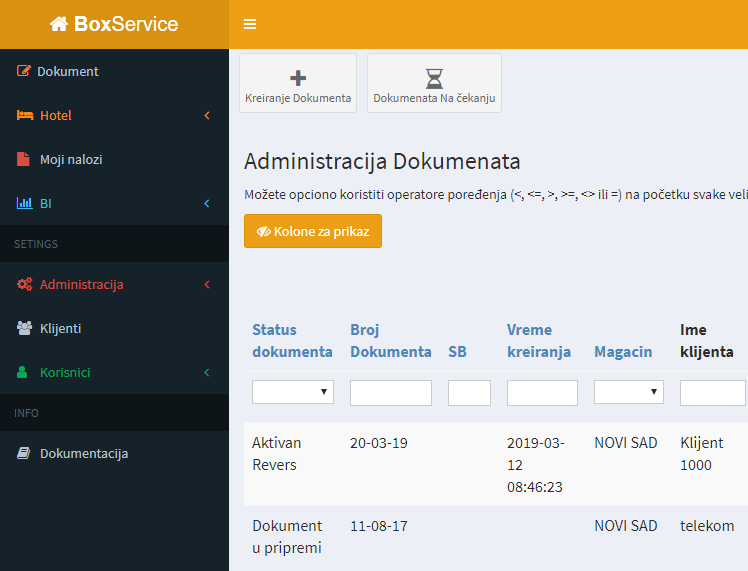The image size is (748, 571).
Task: Click the BI bar chart icon
Action: [24, 203]
